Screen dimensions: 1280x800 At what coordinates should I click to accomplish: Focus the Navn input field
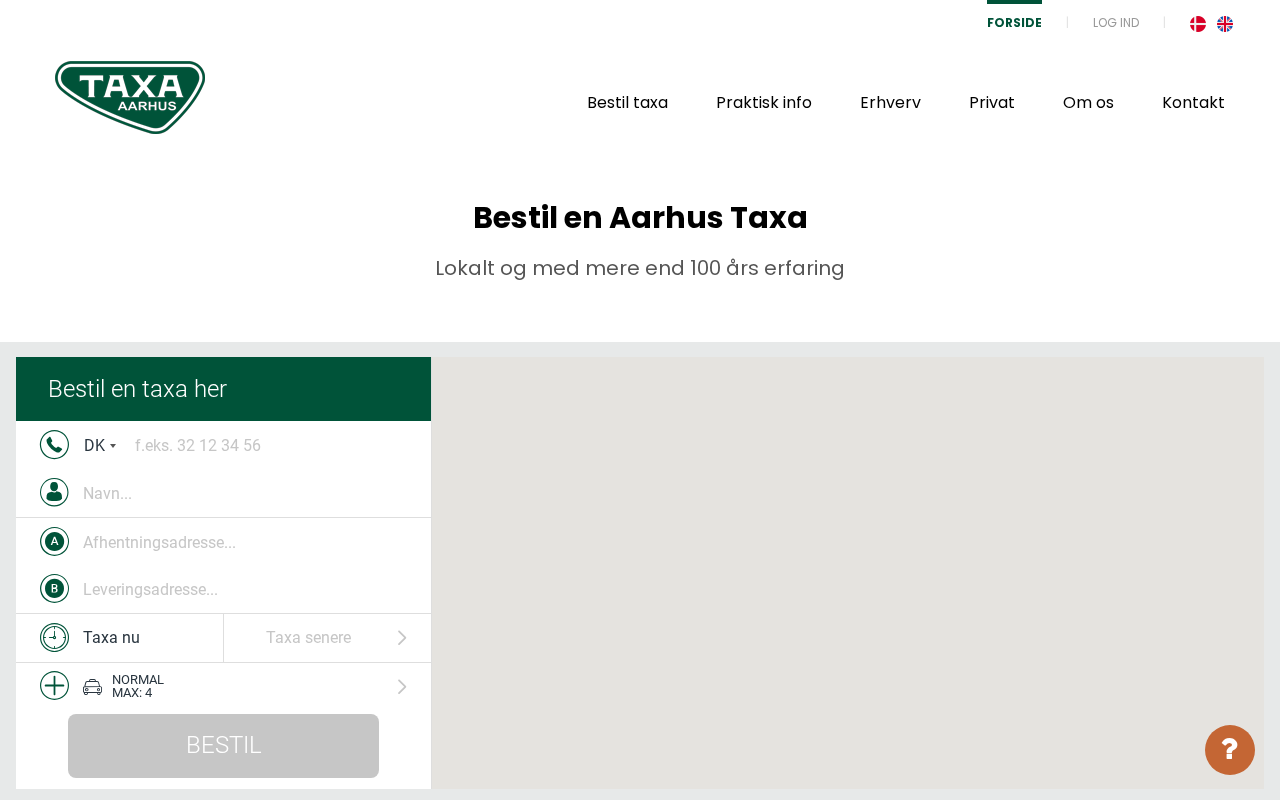(247, 493)
